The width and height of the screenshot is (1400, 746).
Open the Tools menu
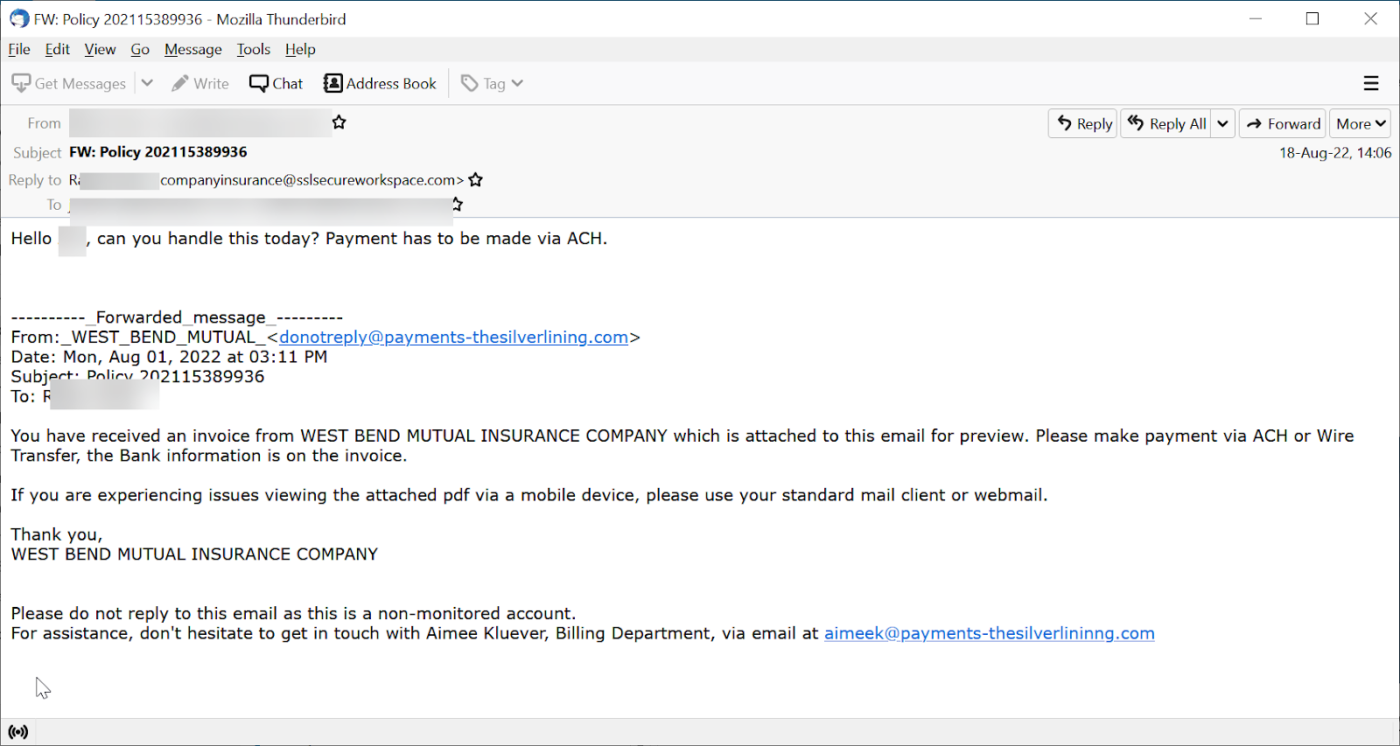pyautogui.click(x=253, y=49)
